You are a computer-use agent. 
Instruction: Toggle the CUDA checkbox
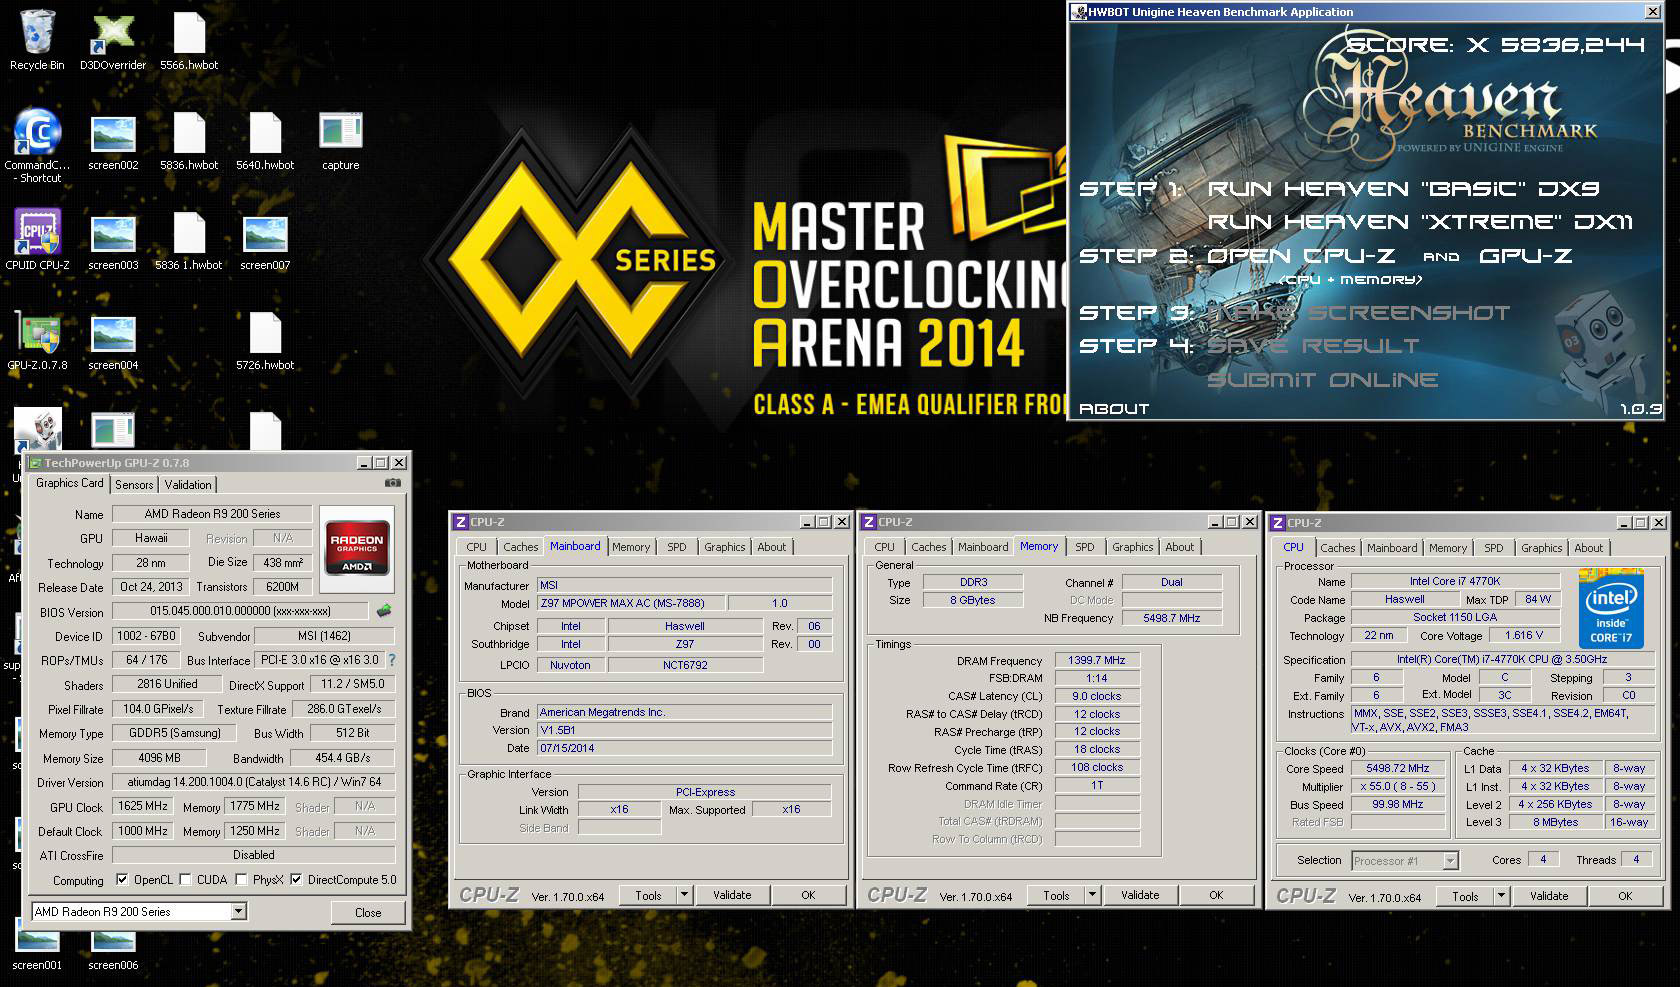click(185, 880)
